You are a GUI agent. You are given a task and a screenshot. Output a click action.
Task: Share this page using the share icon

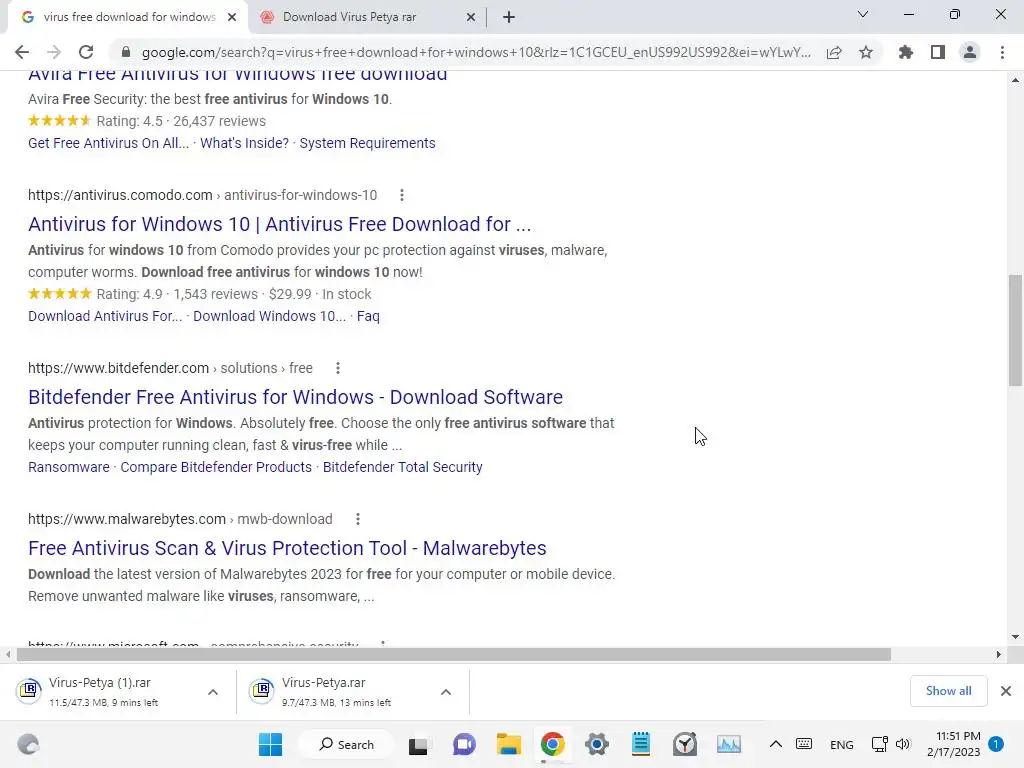pos(834,52)
